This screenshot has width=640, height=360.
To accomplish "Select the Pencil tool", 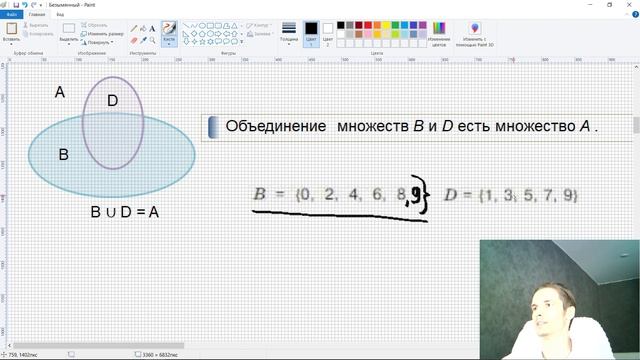I will click(134, 29).
